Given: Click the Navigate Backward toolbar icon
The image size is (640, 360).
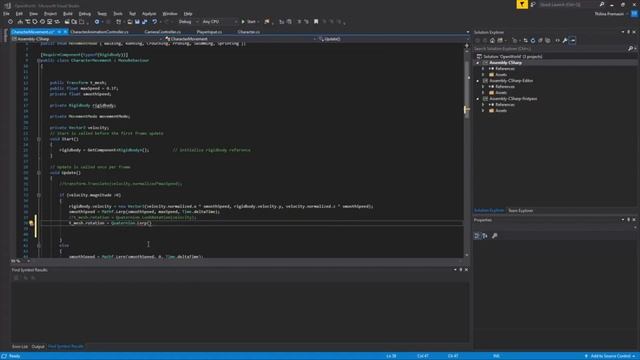Looking at the screenshot, I should point(97,22).
